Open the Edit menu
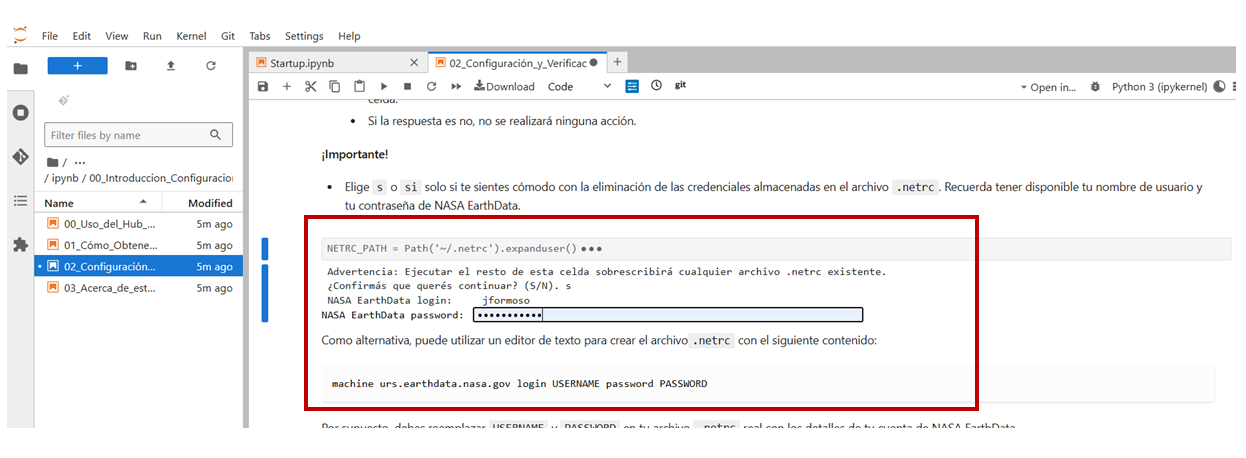The height and width of the screenshot is (458, 1246). click(82, 36)
